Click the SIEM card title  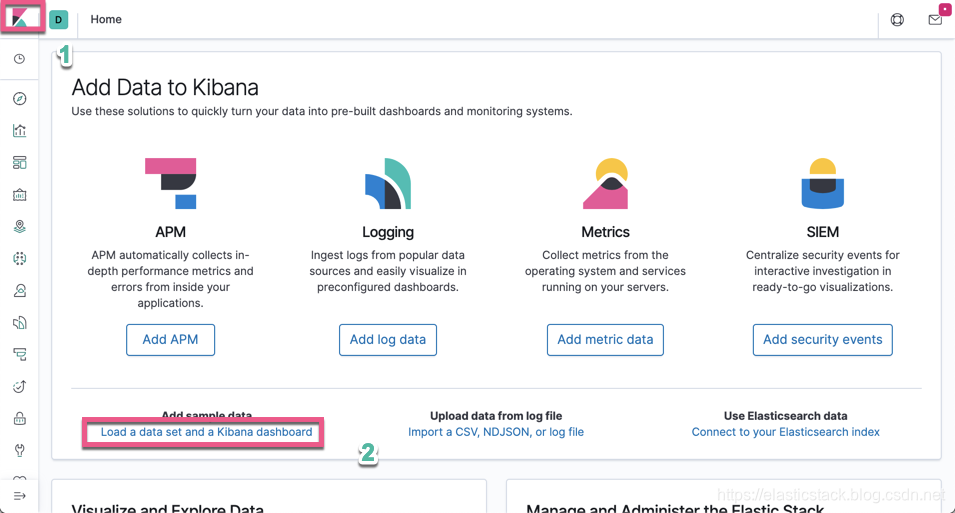[x=823, y=232]
